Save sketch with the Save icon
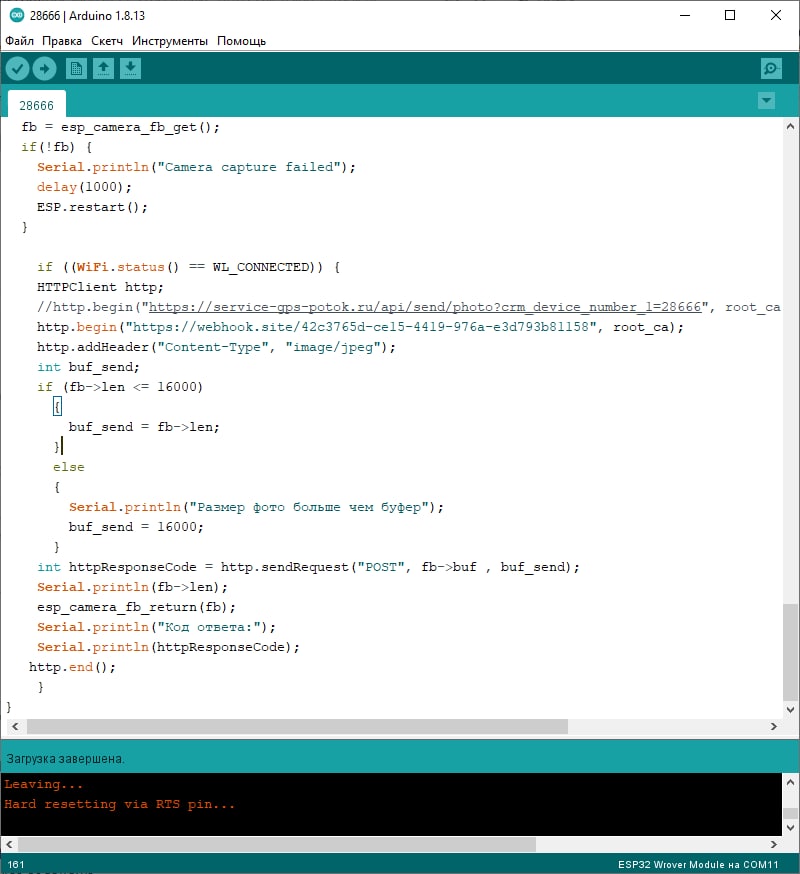This screenshot has width=800, height=874. pos(130,69)
